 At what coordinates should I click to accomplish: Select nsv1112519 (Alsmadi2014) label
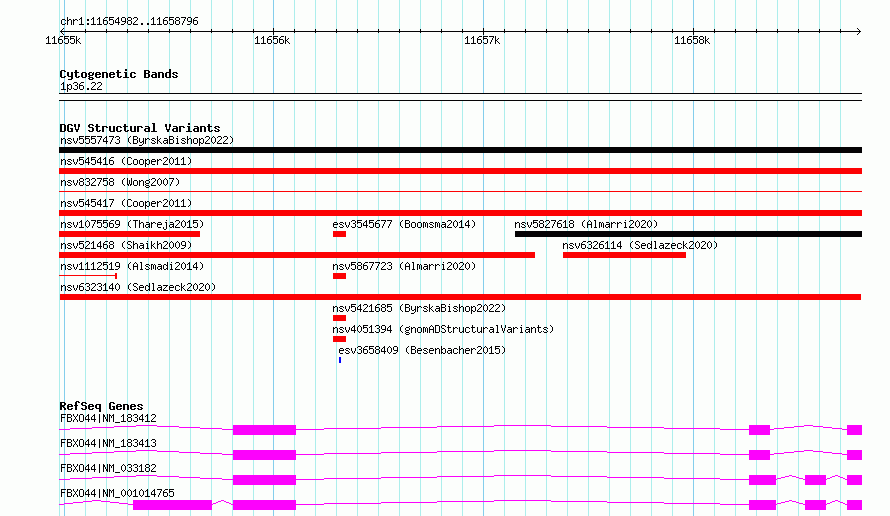point(132,266)
